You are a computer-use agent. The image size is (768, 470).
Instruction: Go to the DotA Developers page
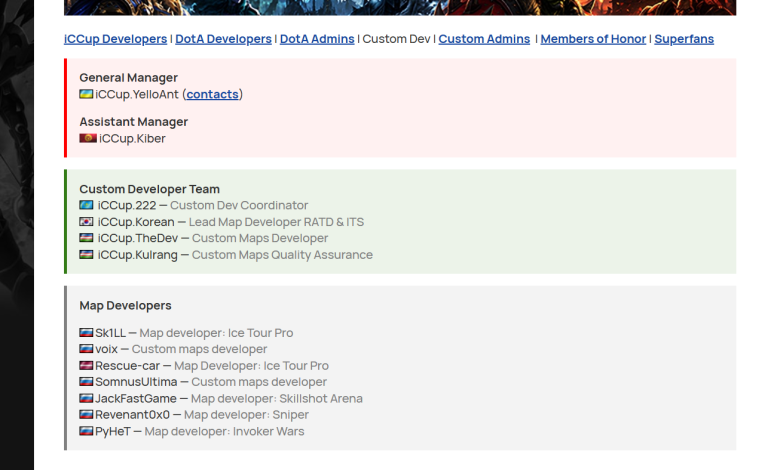(x=223, y=39)
